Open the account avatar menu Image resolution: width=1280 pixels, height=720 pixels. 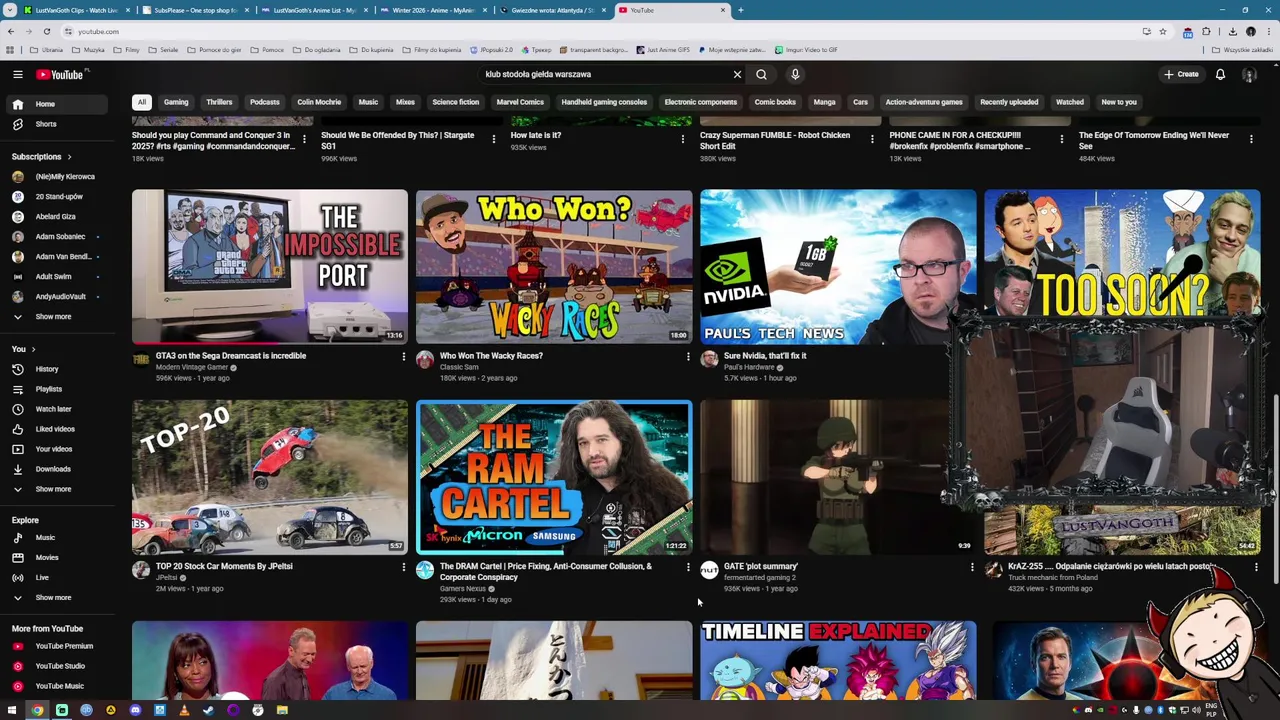[1249, 74]
